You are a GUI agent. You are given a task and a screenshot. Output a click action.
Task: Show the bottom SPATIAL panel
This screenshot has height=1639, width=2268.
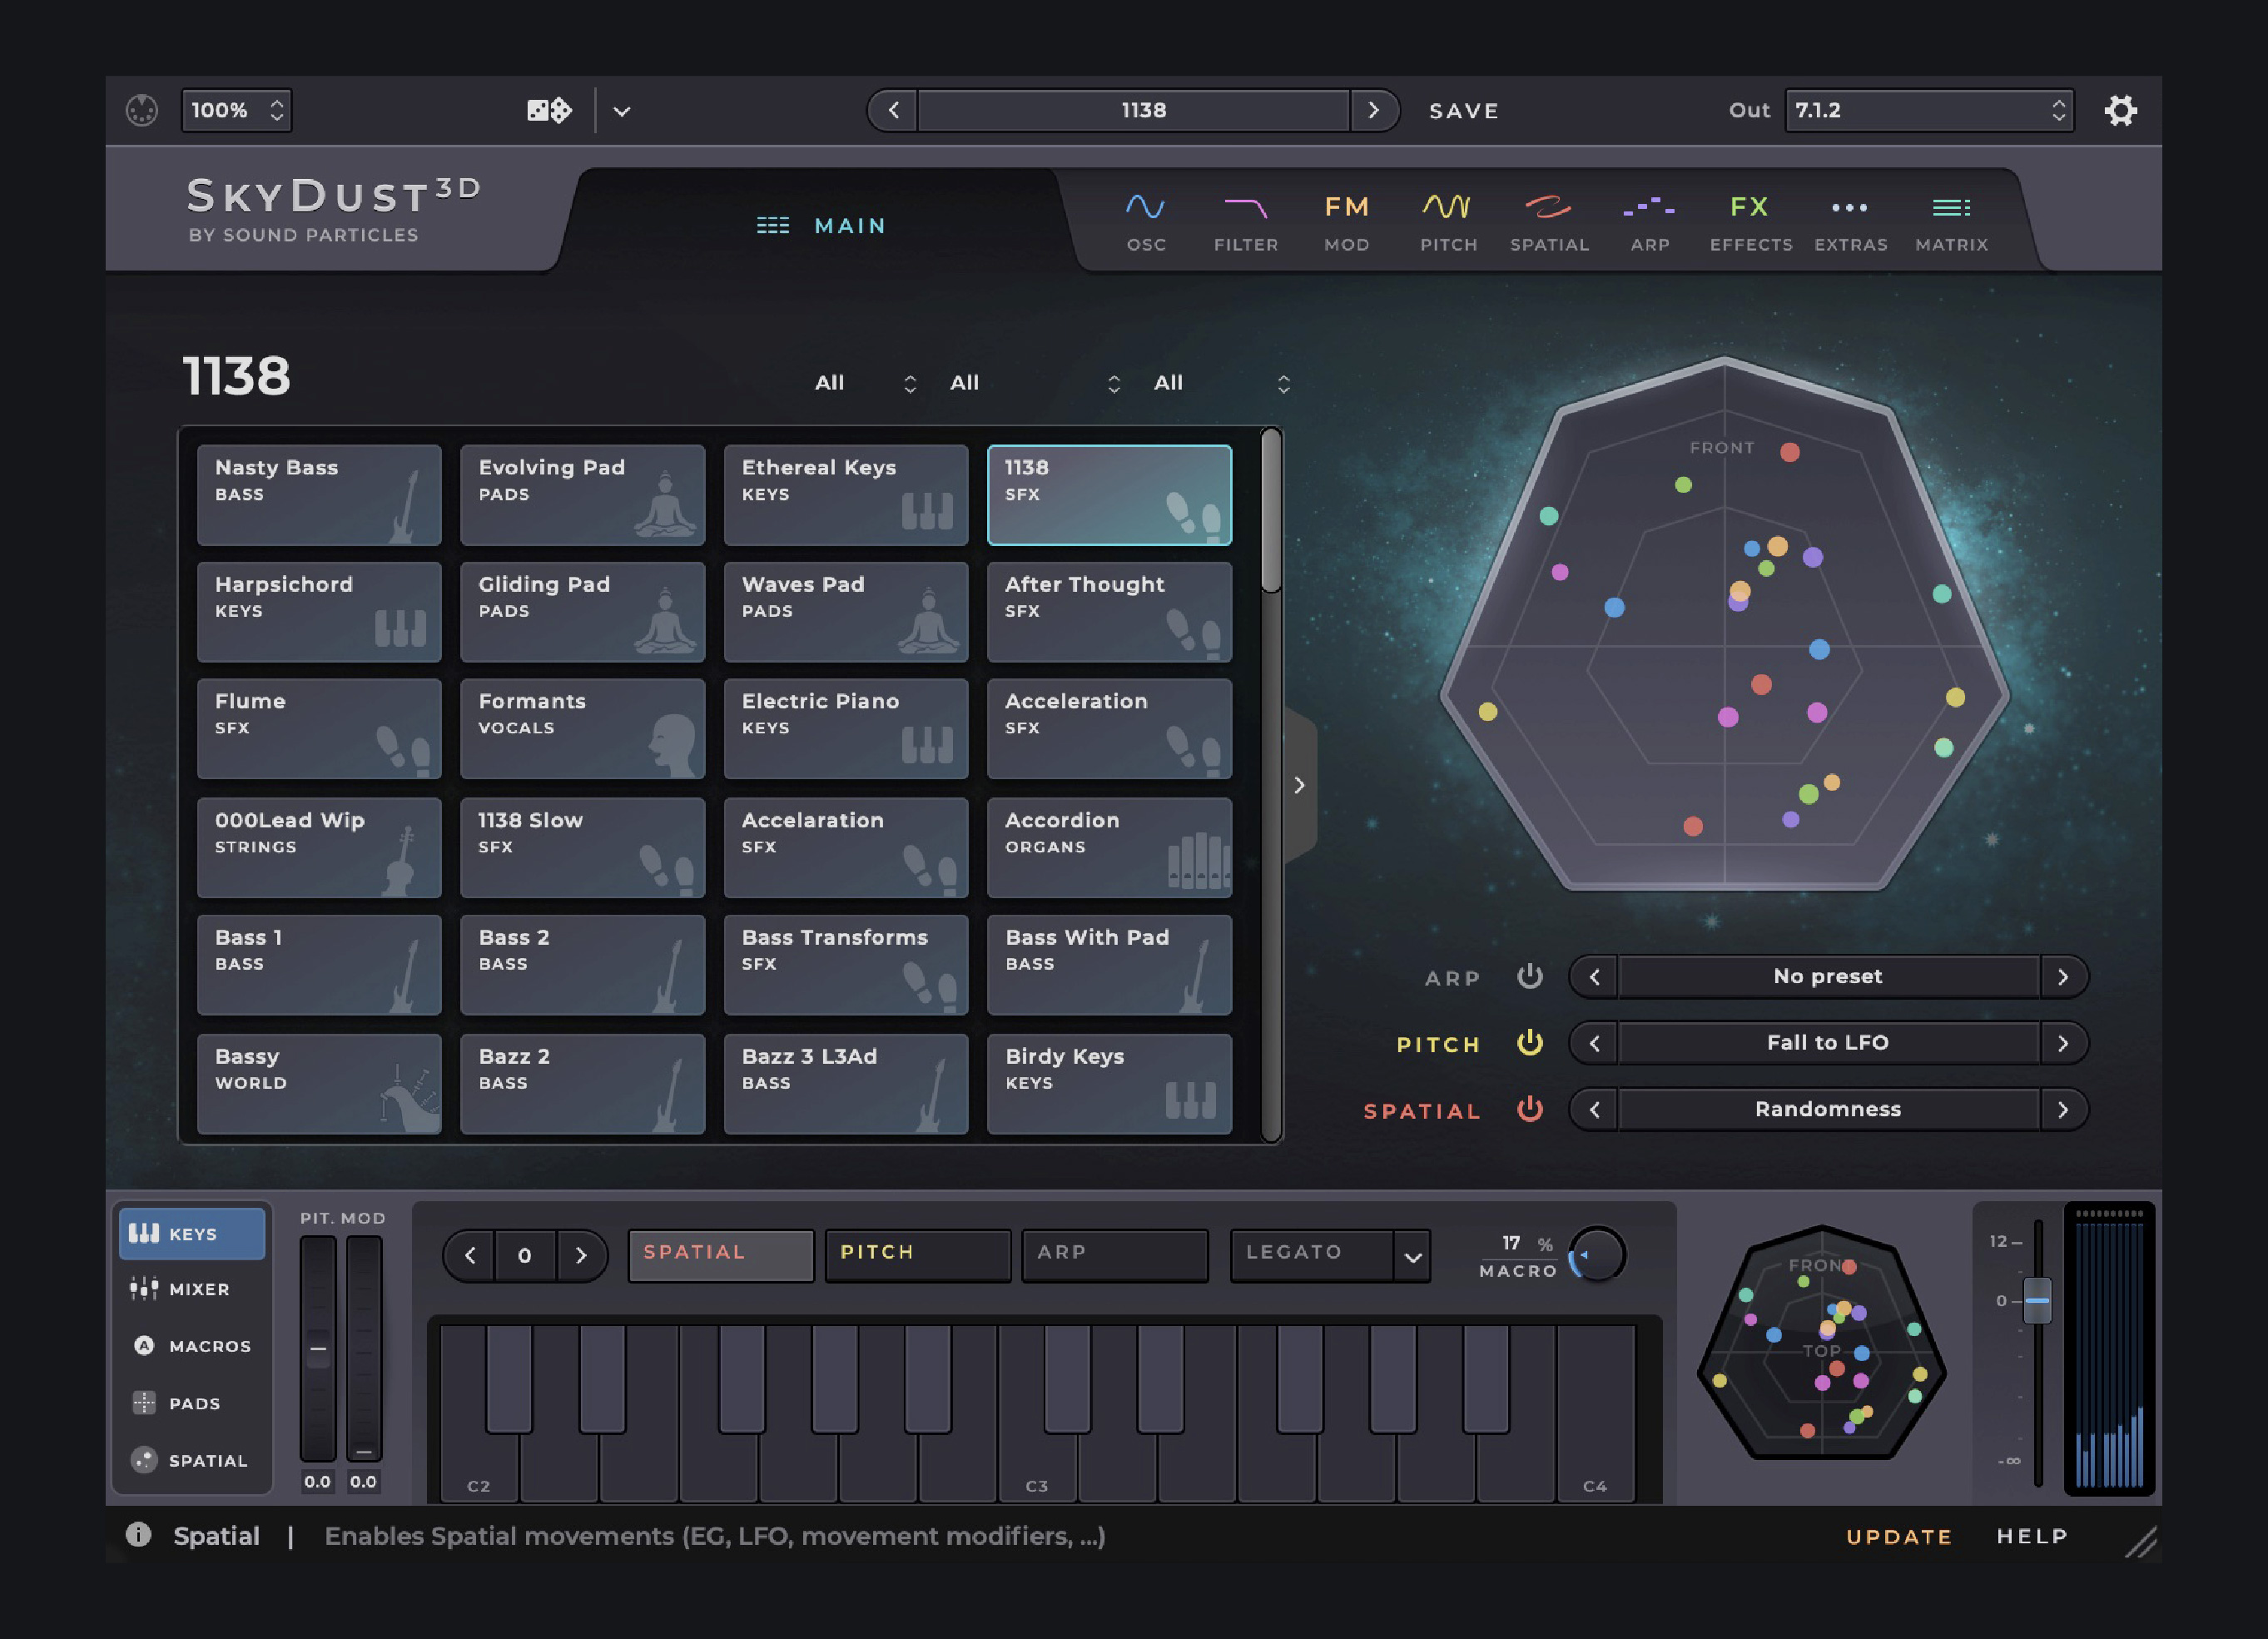191,1460
